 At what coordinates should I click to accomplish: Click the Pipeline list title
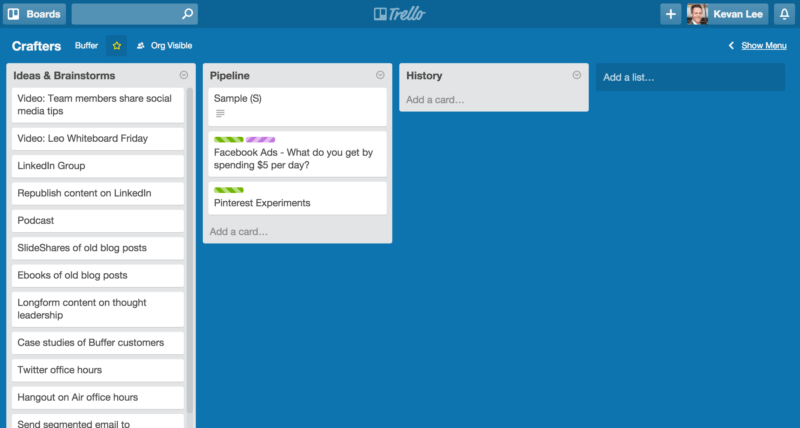point(230,75)
